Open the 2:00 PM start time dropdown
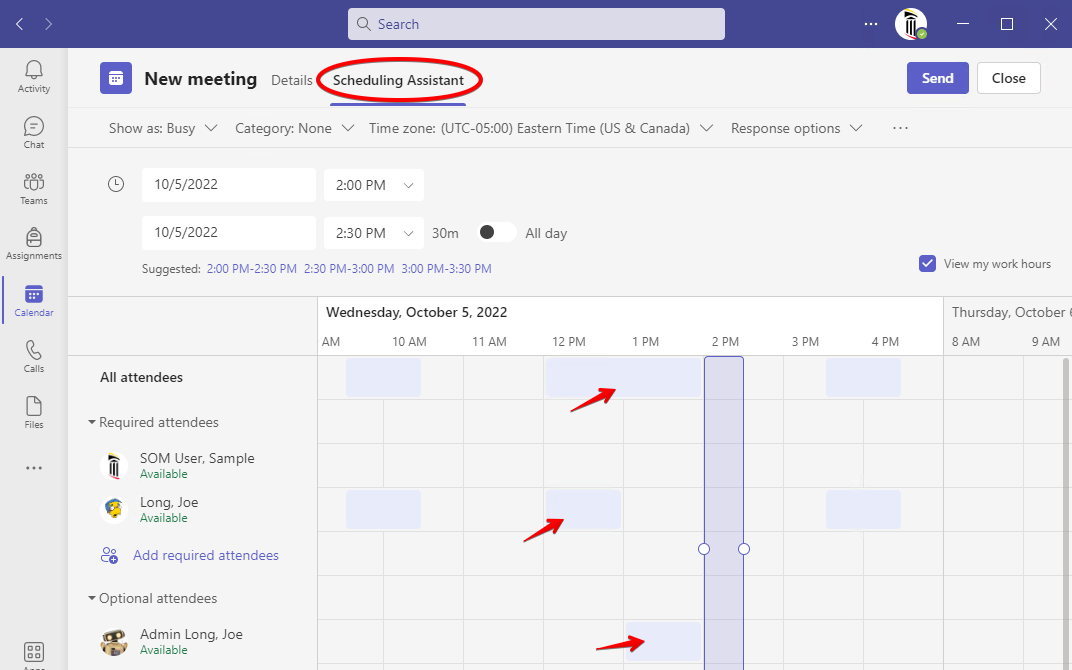The image size is (1072, 670). 374,185
